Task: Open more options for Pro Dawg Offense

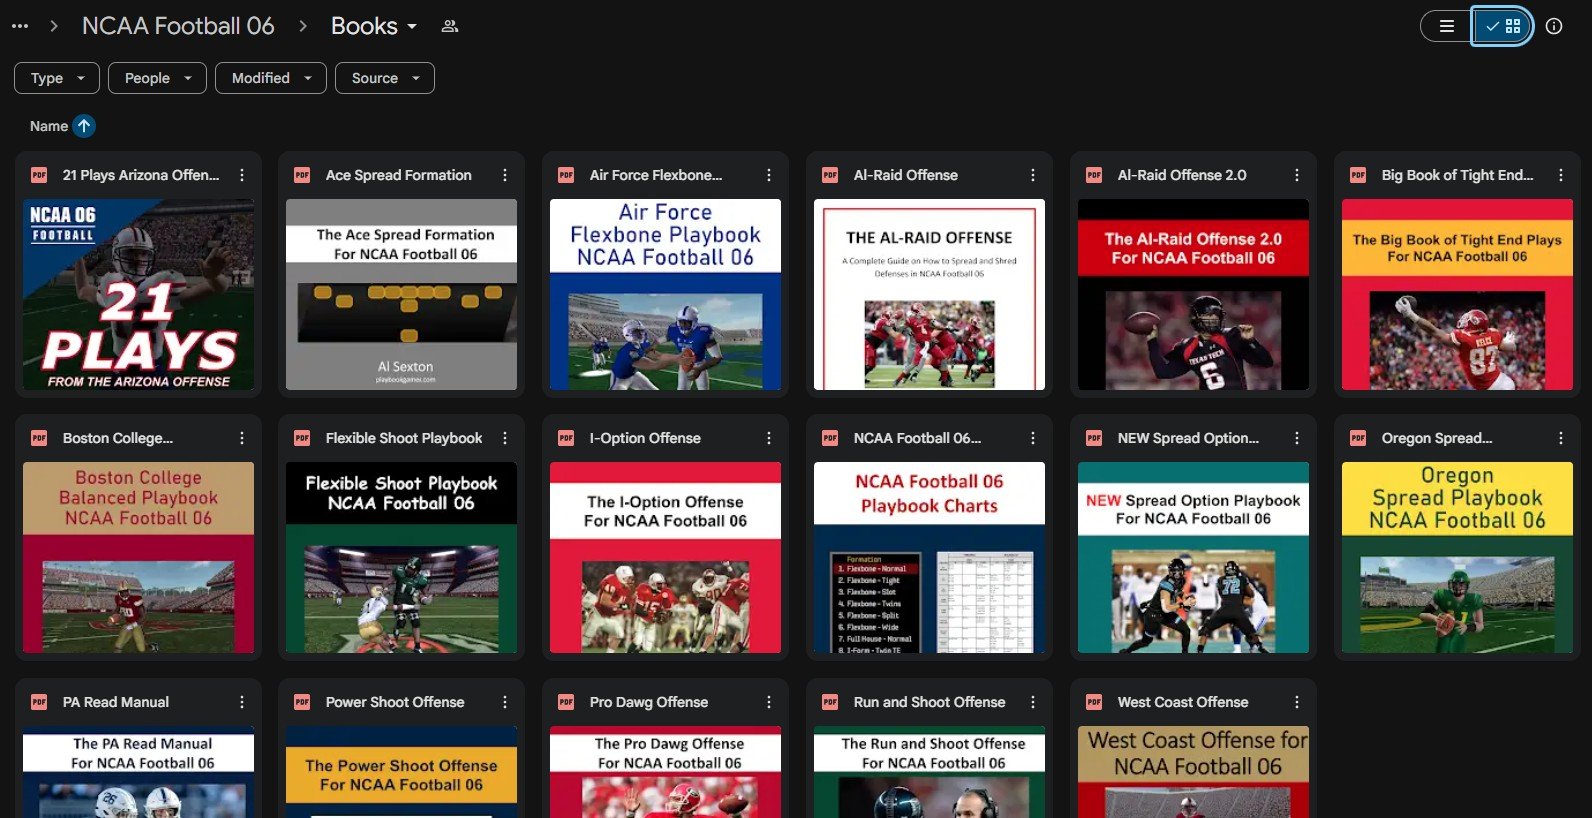Action: (x=769, y=702)
